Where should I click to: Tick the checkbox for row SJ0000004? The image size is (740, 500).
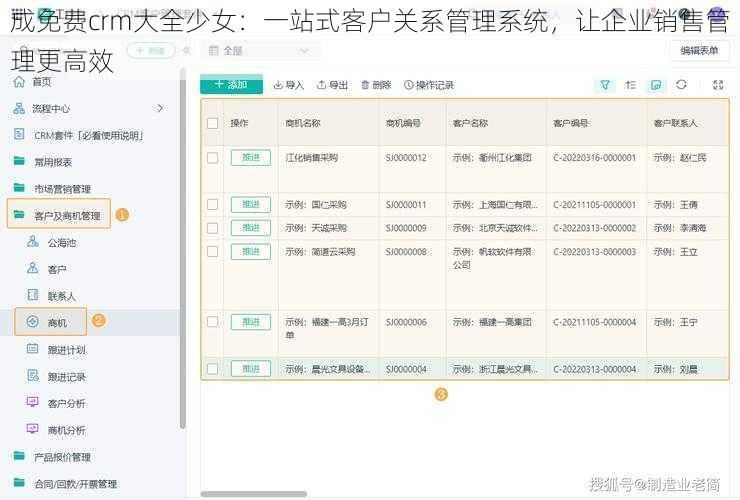(x=212, y=369)
